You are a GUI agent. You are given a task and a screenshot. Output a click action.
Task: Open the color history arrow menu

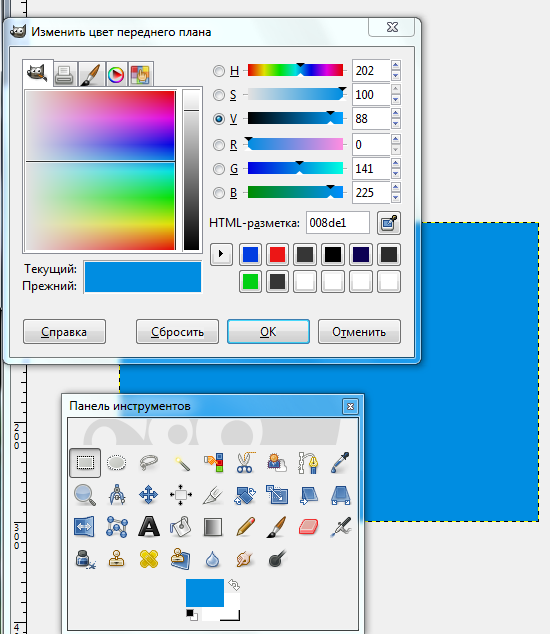(x=221, y=254)
